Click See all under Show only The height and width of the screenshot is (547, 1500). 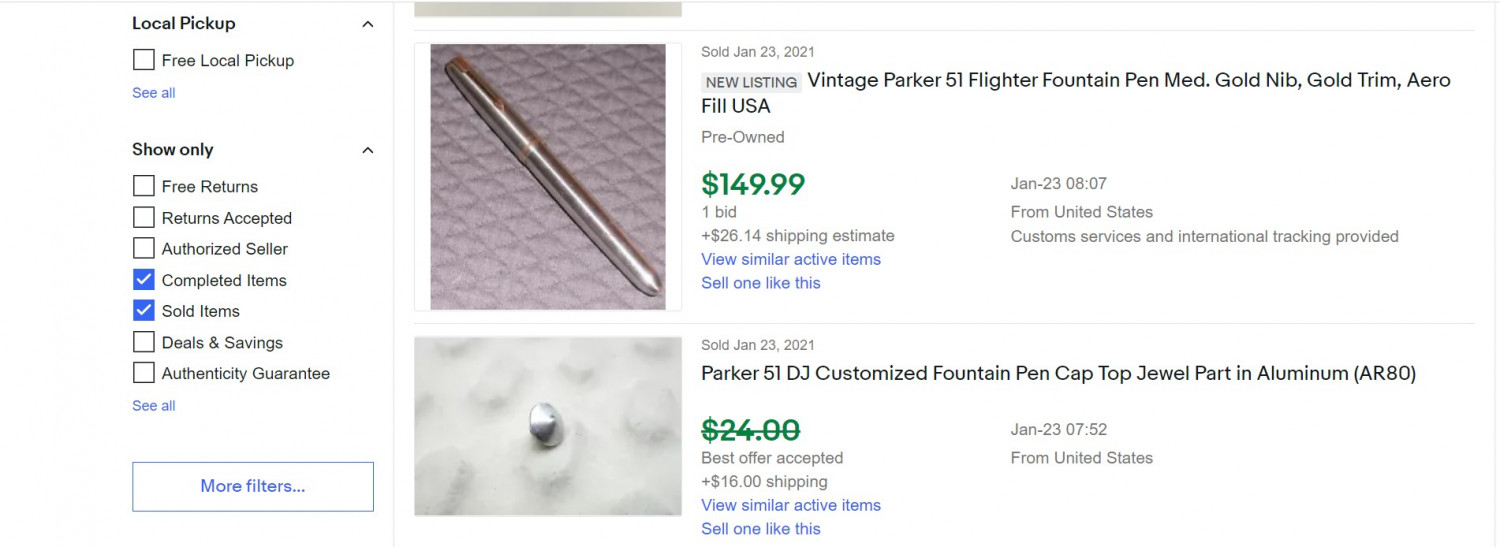(x=153, y=406)
